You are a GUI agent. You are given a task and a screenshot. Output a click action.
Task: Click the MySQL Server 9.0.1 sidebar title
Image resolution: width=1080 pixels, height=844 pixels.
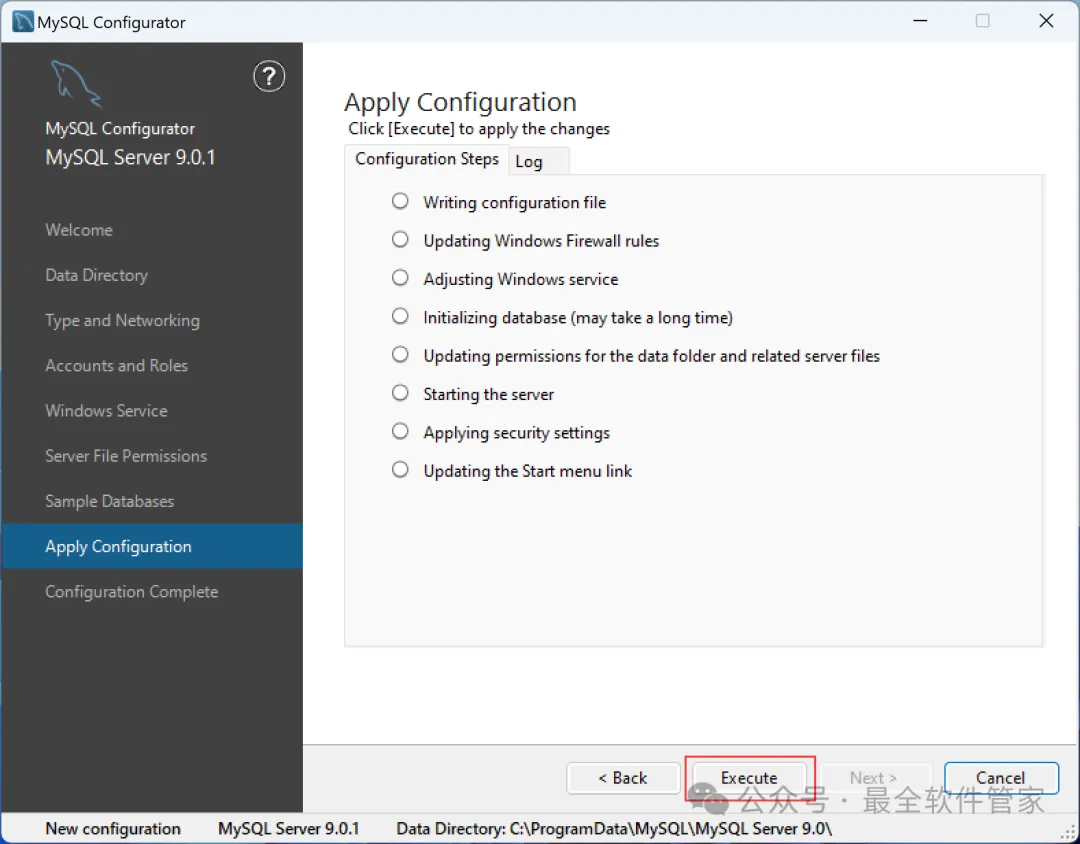tap(130, 157)
